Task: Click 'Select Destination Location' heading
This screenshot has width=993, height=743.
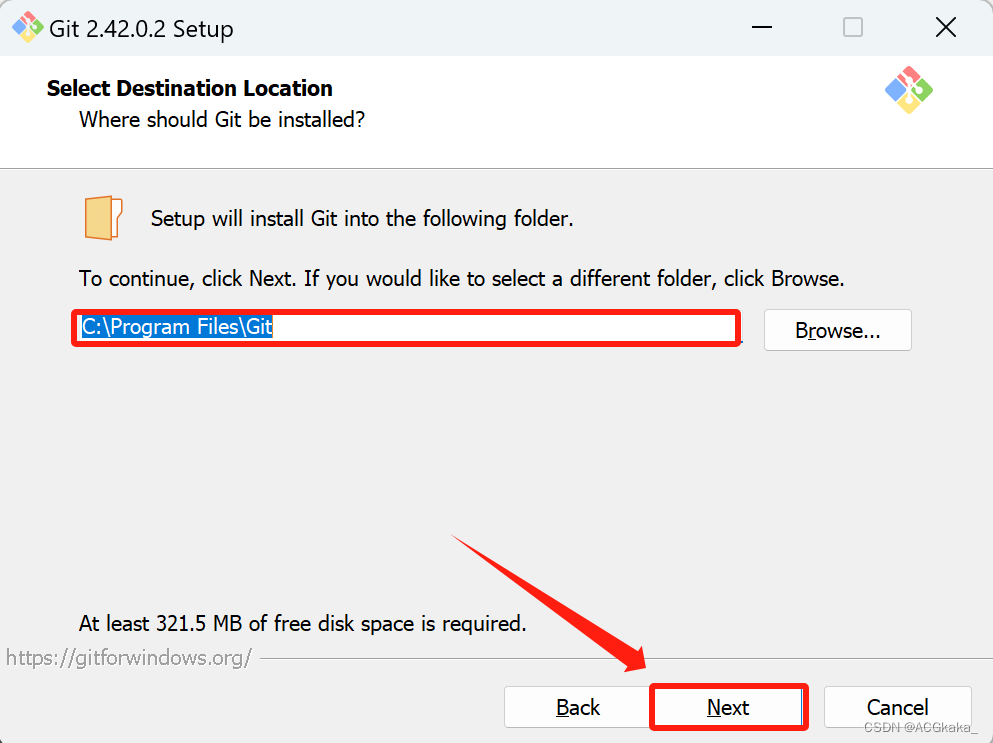Action: (x=189, y=88)
